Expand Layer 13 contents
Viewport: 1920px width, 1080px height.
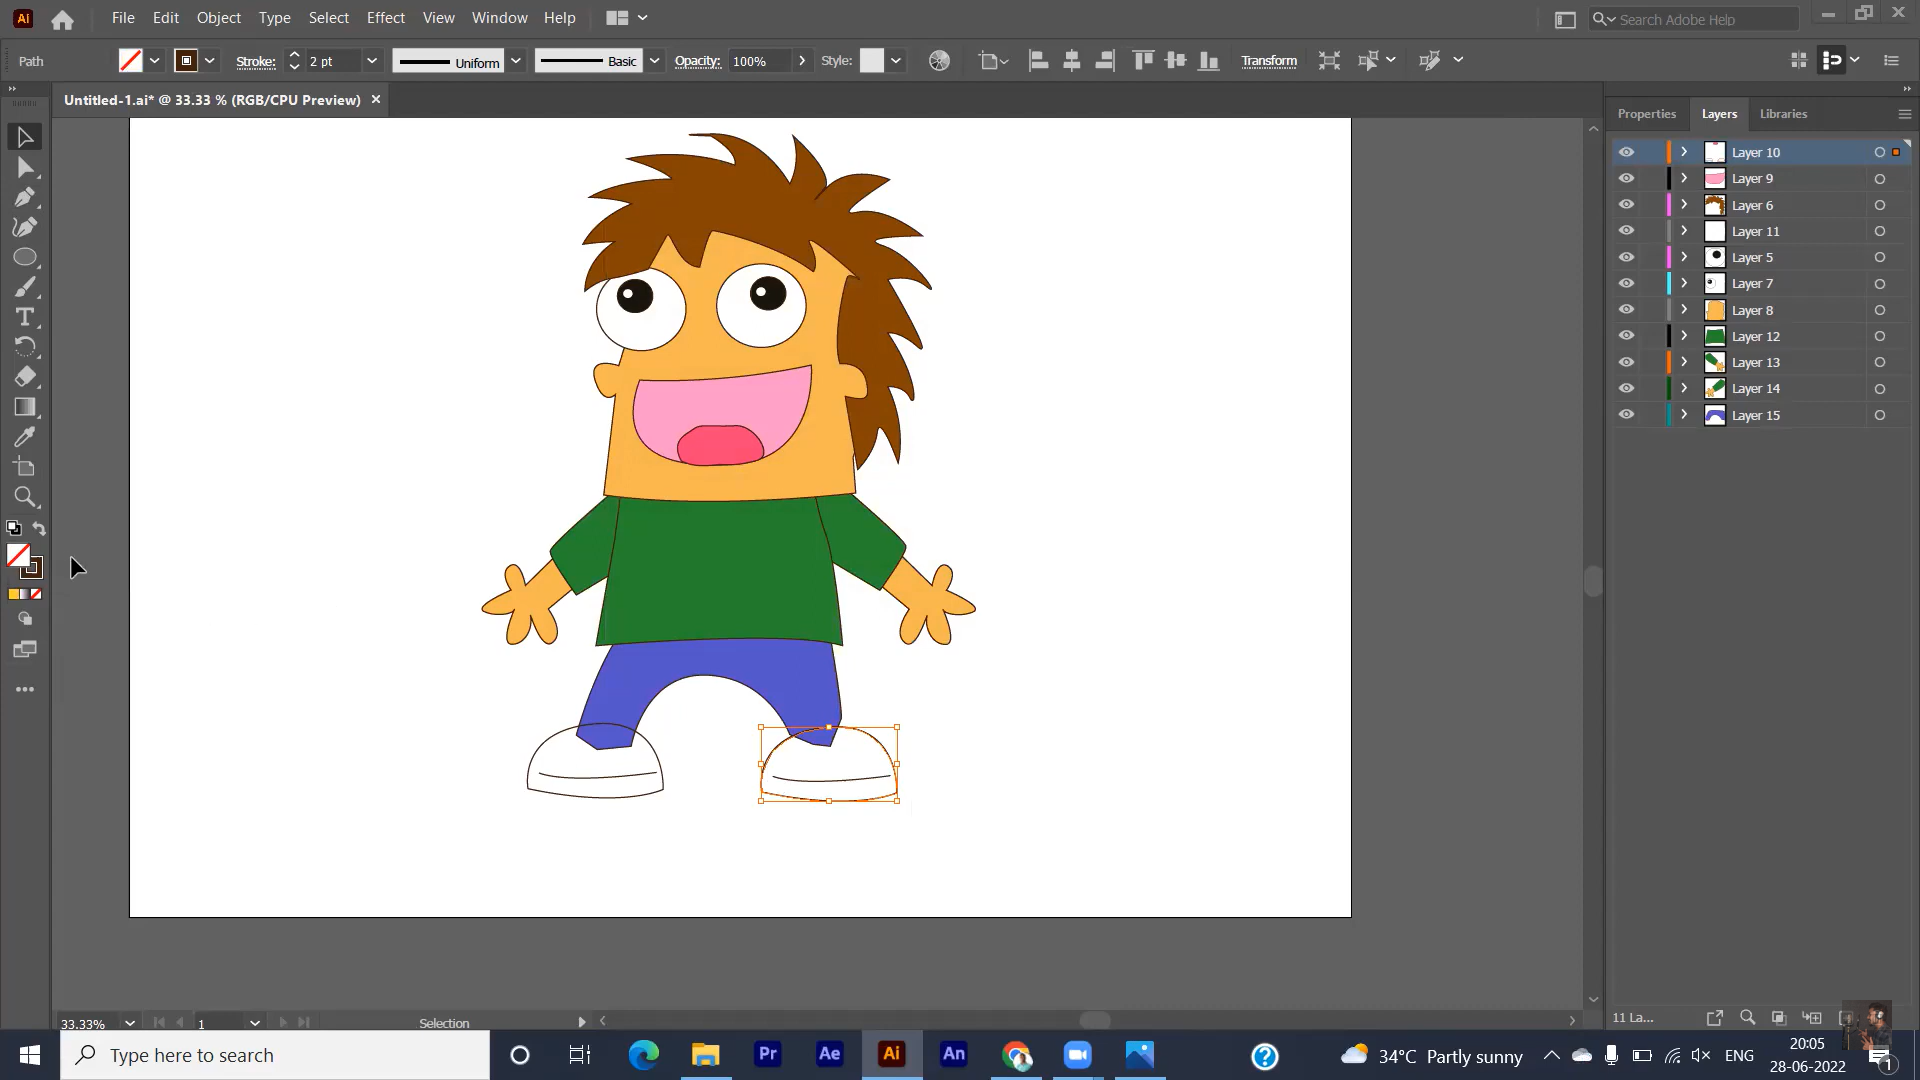[1684, 362]
